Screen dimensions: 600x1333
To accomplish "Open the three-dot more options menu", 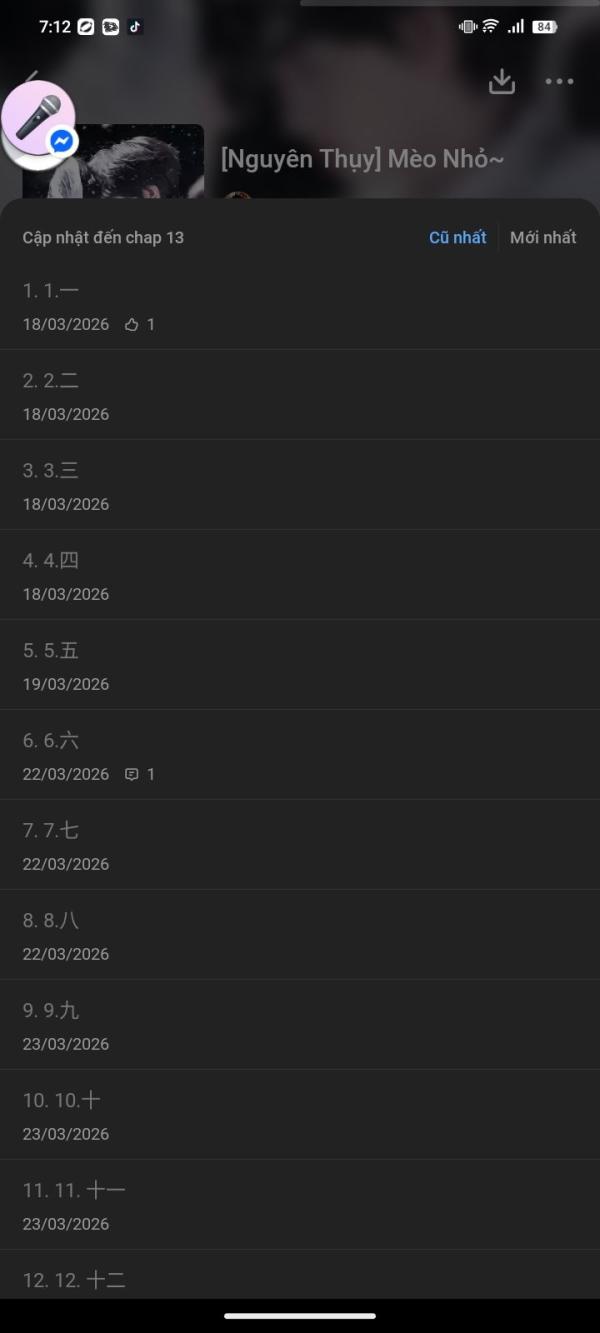I will click(x=559, y=82).
